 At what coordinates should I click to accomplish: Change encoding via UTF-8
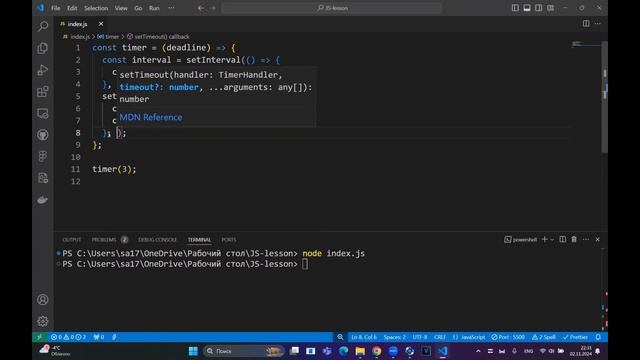tap(420, 337)
